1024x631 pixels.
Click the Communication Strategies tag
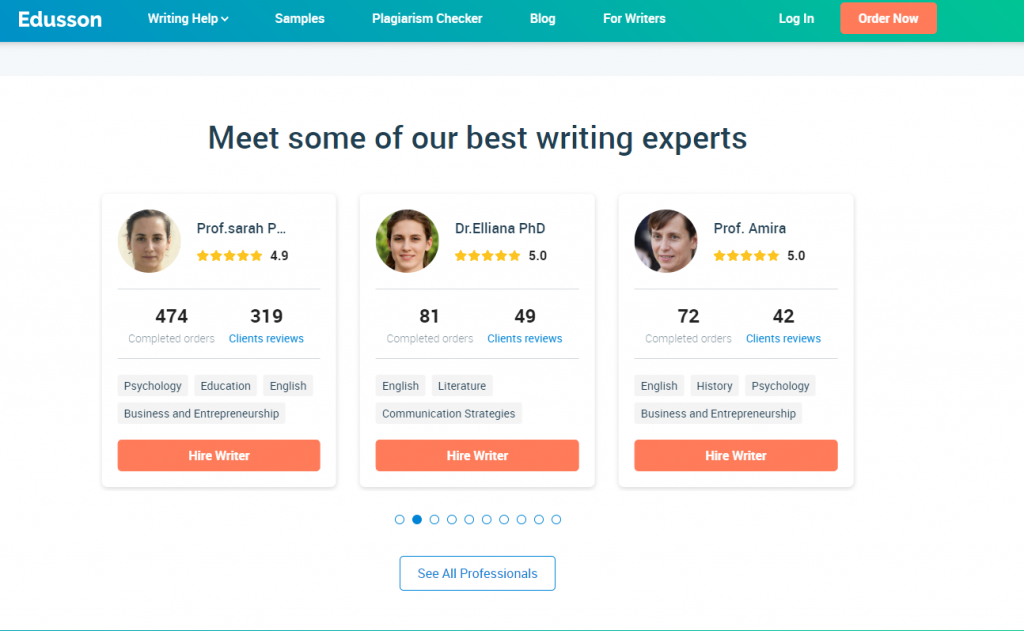[449, 413]
